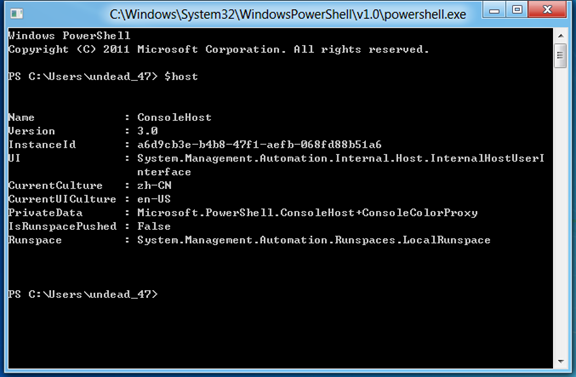The height and width of the screenshot is (377, 576).
Task: Open the PowerShell system menu icon
Action: tap(17, 14)
